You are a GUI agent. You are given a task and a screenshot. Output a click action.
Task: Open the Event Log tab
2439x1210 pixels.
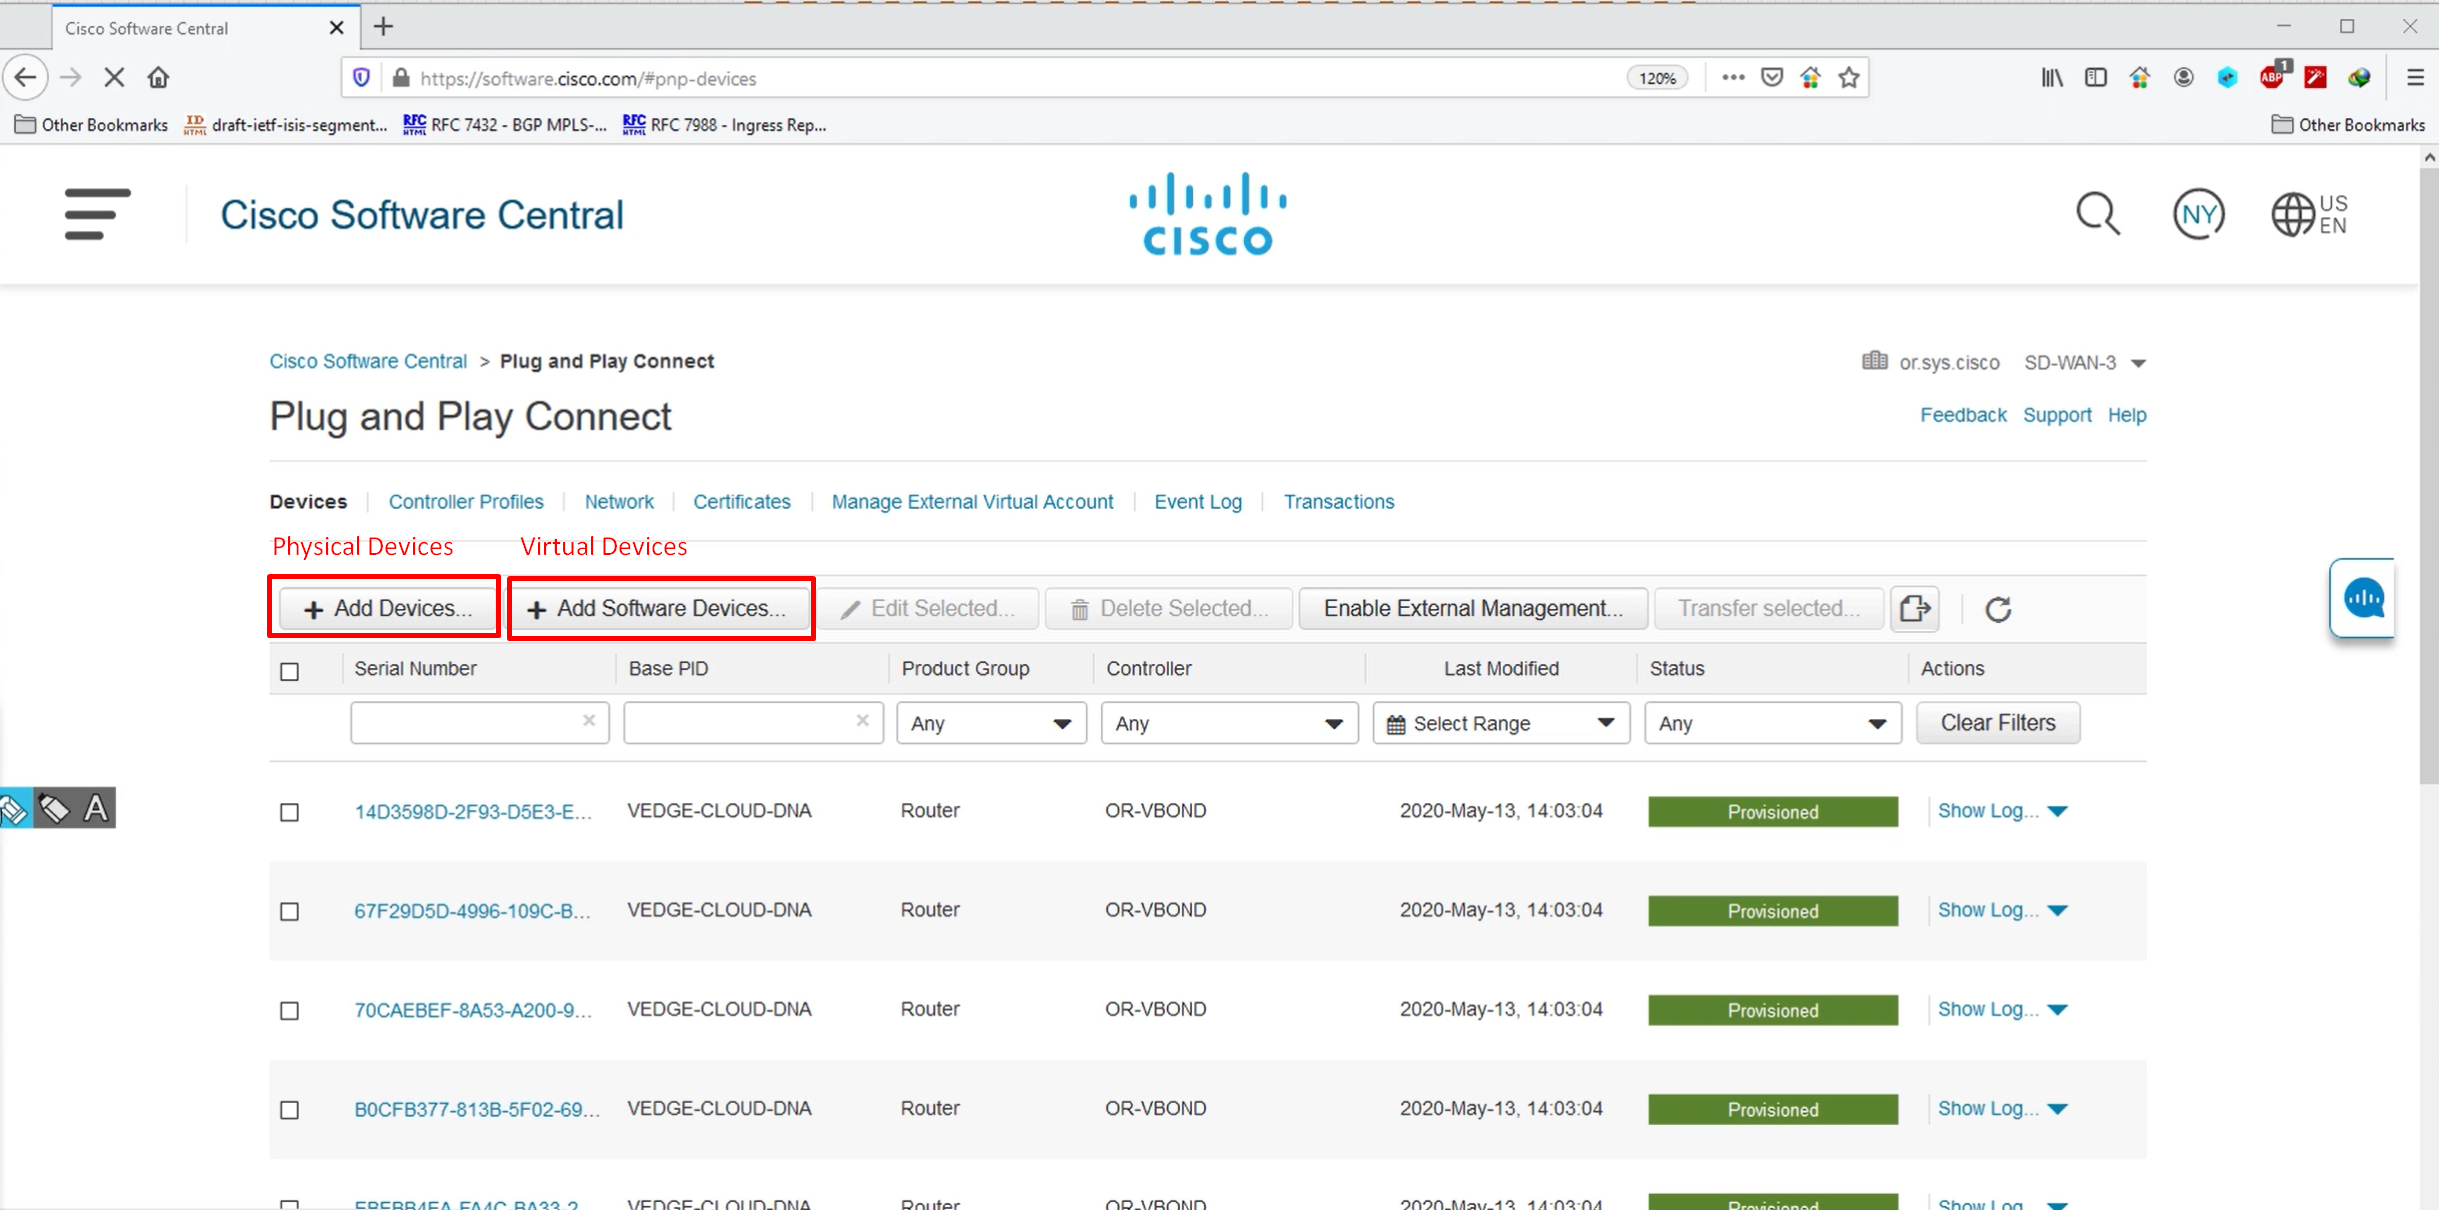1197,502
